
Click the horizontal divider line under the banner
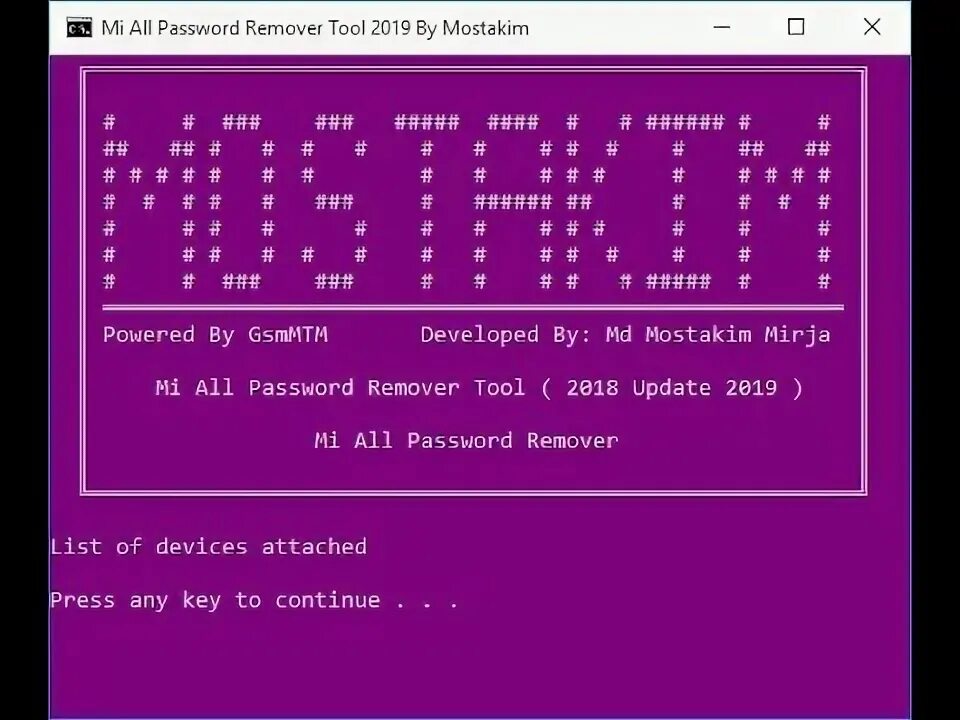pyautogui.click(x=473, y=307)
